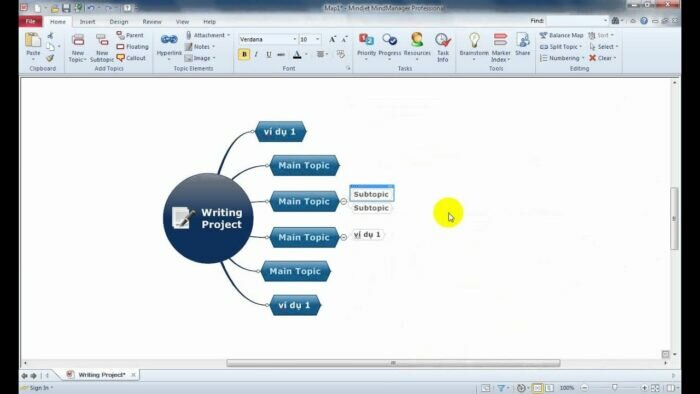Toggle bold formatting

pyautogui.click(x=244, y=54)
